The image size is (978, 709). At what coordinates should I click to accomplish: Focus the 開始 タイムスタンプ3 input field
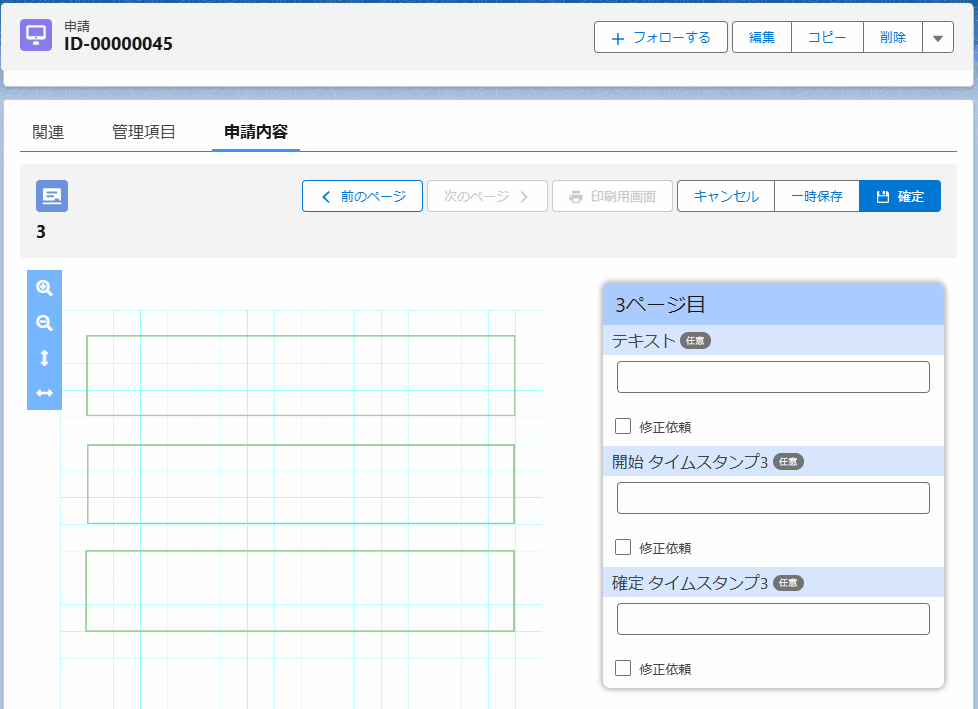click(x=773, y=498)
